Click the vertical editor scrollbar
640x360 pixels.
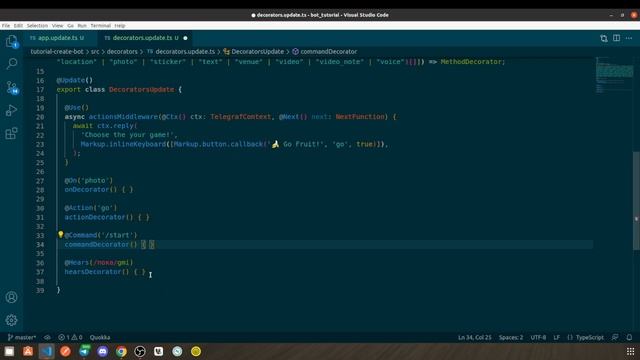click(636, 200)
